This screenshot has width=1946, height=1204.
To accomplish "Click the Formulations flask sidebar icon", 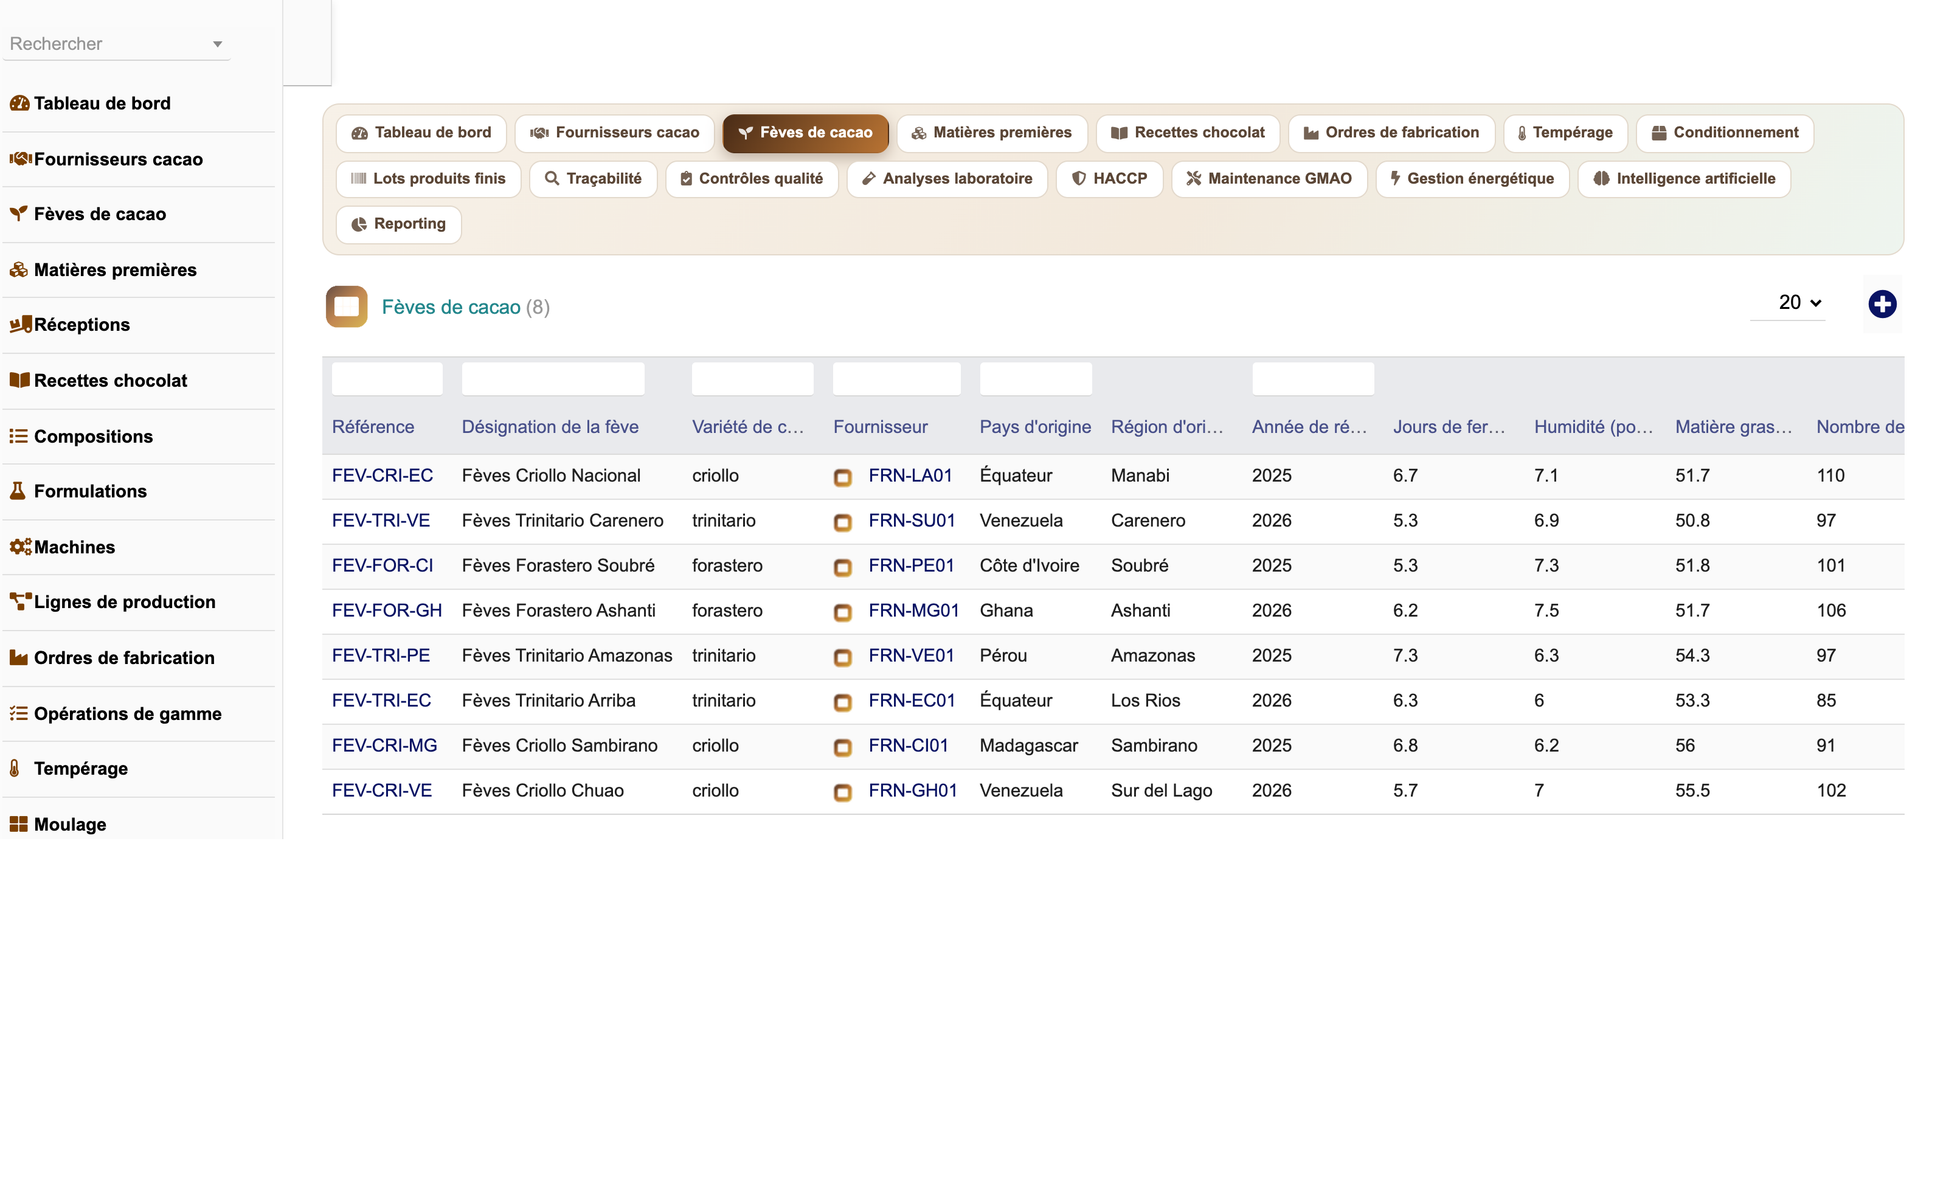I will pyautogui.click(x=18, y=491).
